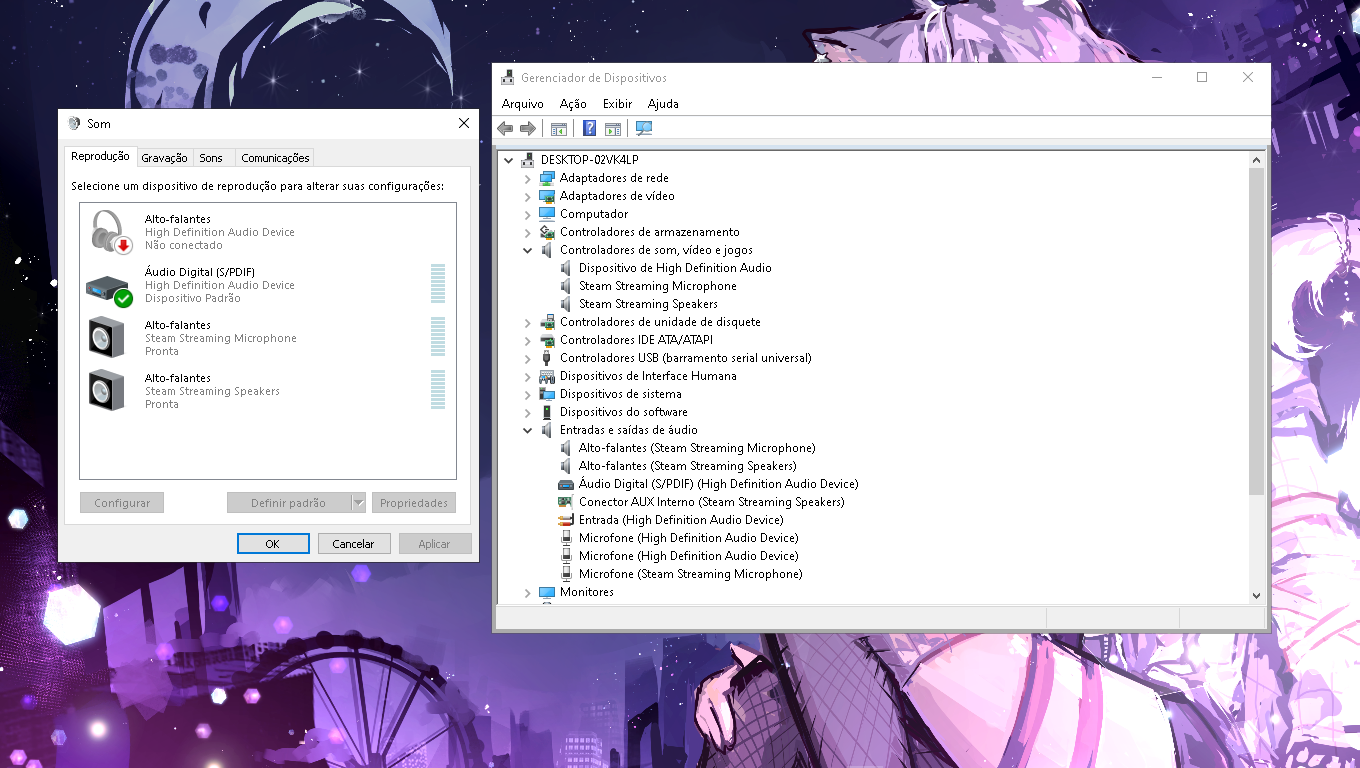This screenshot has height=768, width=1360.
Task: Click the Device Manager vertical scrollbar thumb
Action: (1257, 331)
